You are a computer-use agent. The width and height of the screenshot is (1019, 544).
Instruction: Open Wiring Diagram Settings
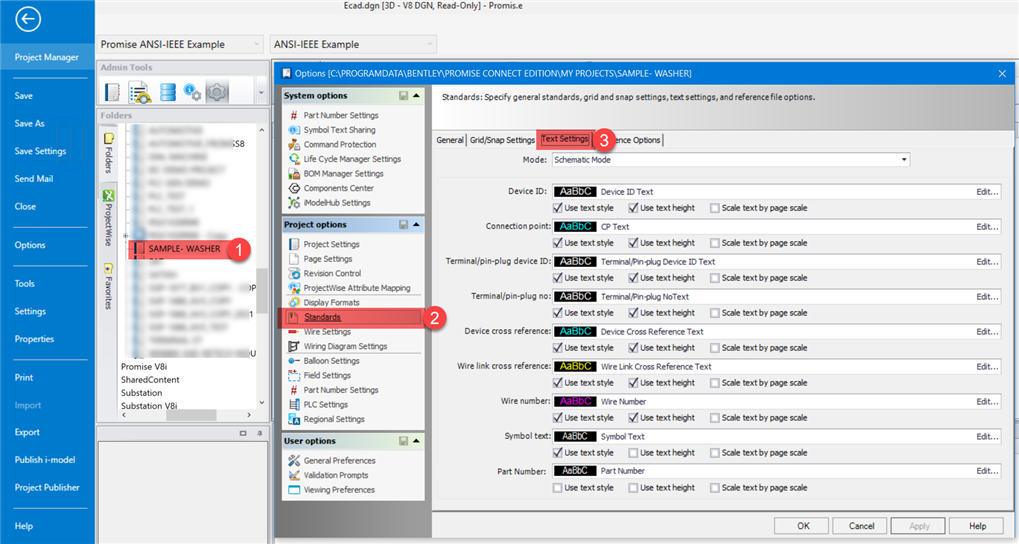345,346
